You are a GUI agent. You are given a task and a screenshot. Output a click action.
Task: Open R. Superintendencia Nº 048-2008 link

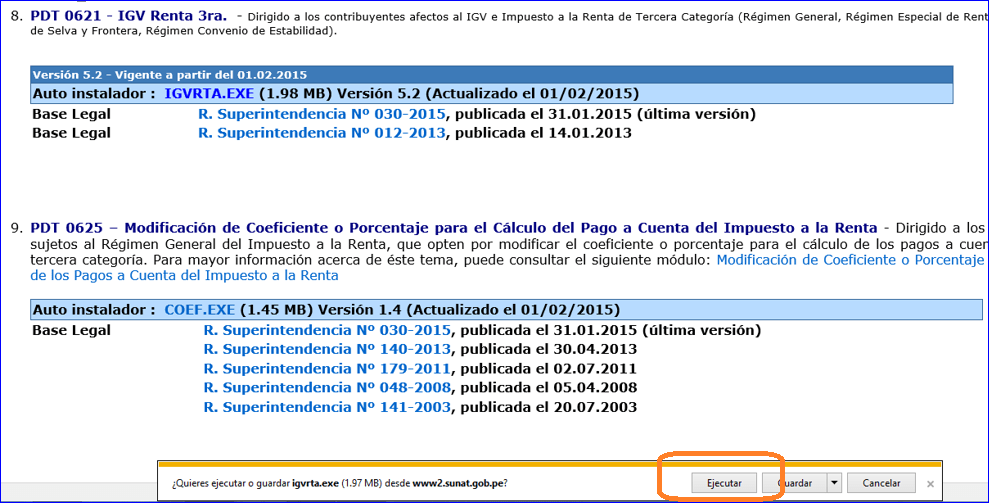(327, 387)
